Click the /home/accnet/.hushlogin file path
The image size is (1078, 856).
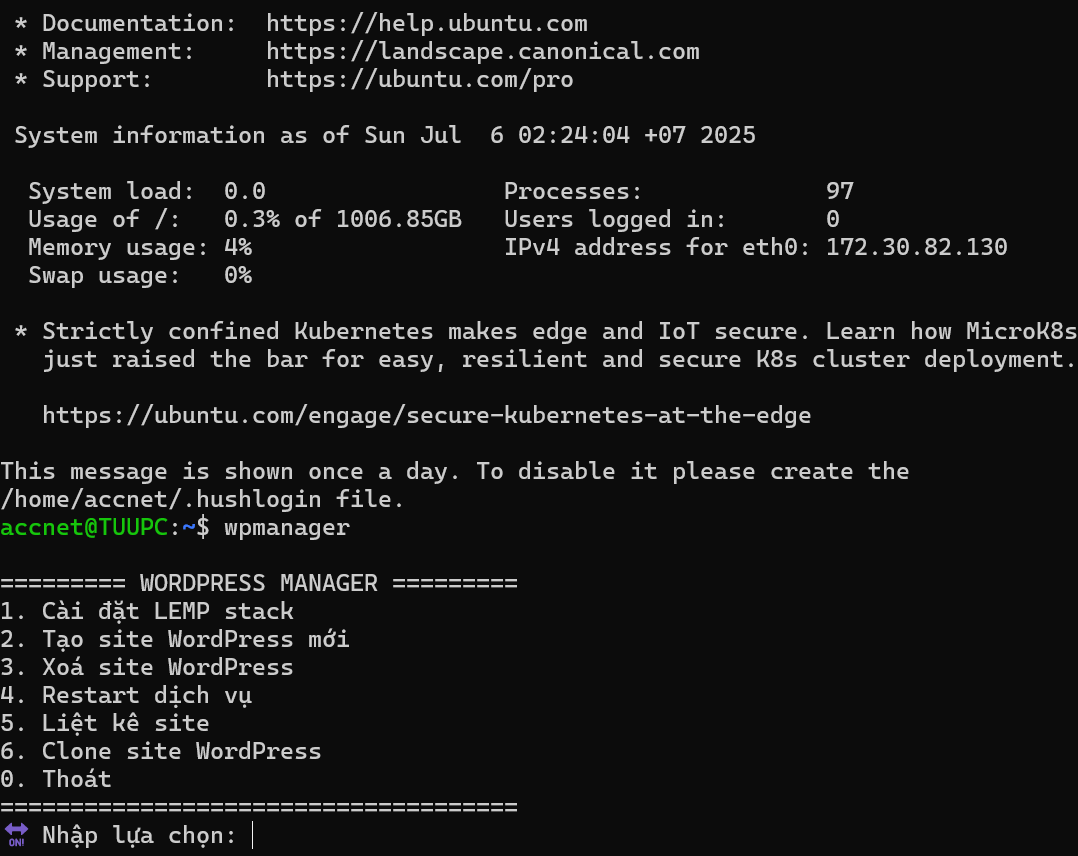click(161, 499)
